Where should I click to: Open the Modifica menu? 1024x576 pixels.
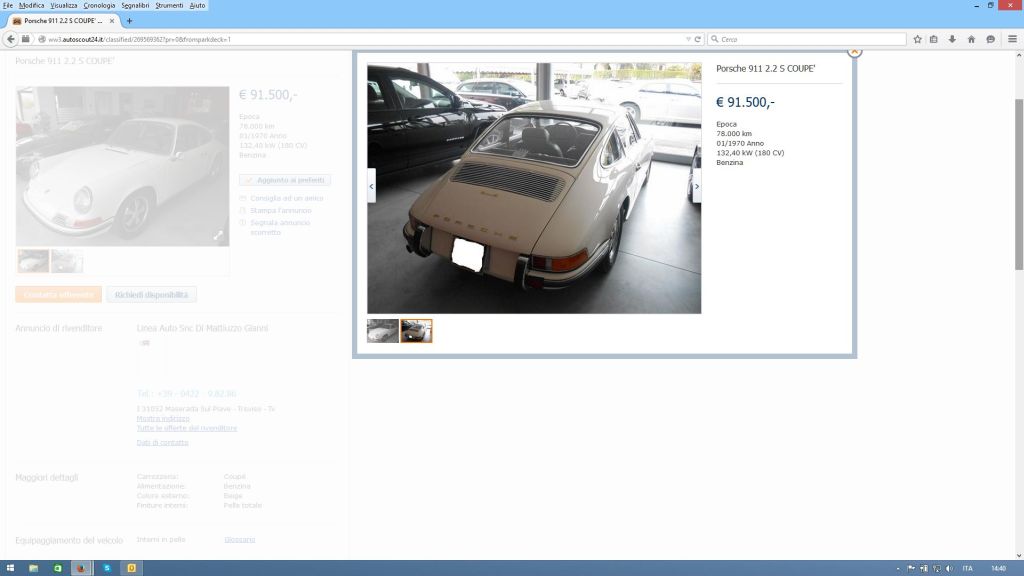coord(31,5)
